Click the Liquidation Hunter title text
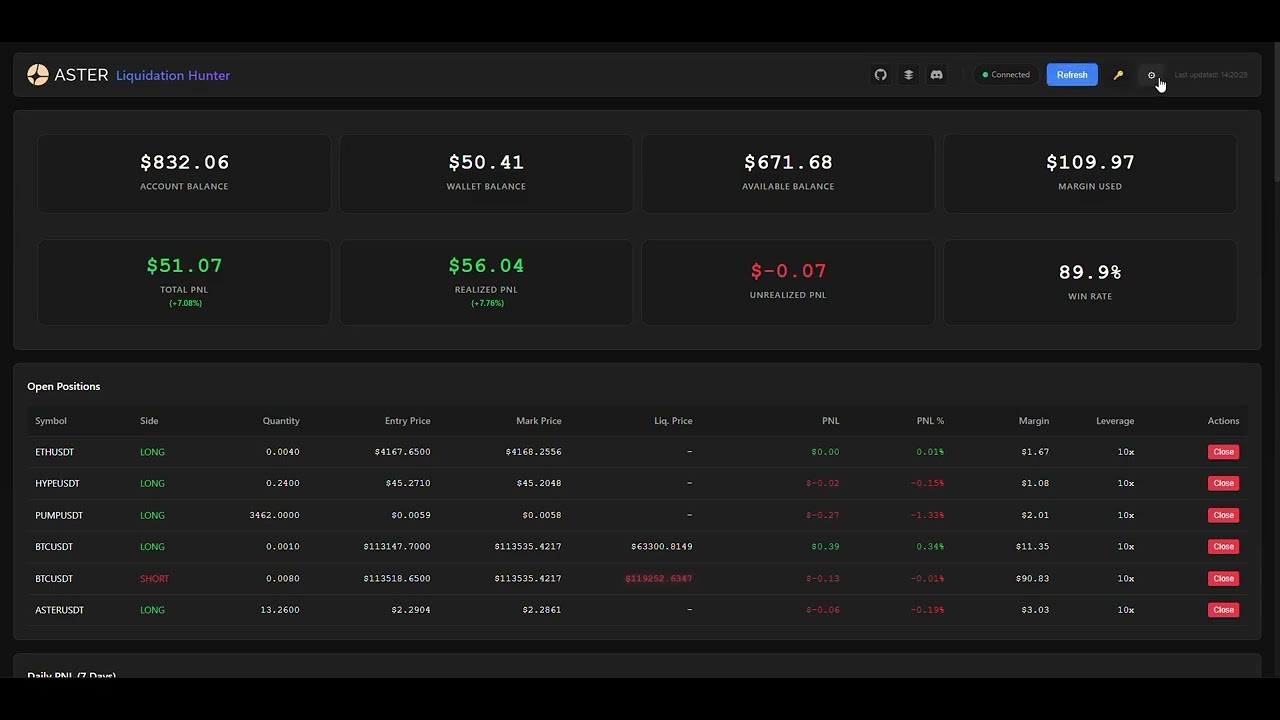The image size is (1280, 720). click(x=173, y=75)
